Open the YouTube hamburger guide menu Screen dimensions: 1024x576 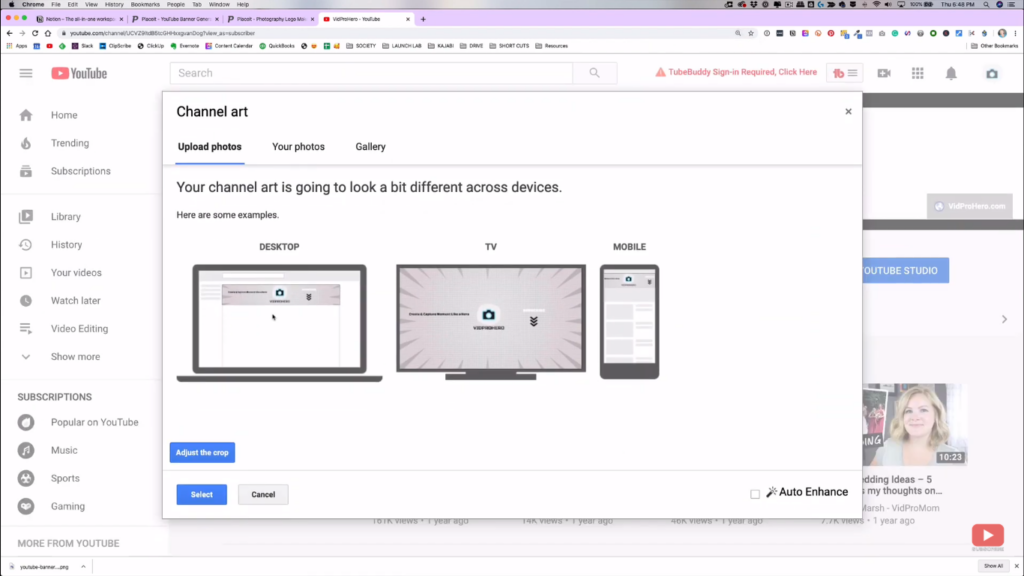coord(25,73)
